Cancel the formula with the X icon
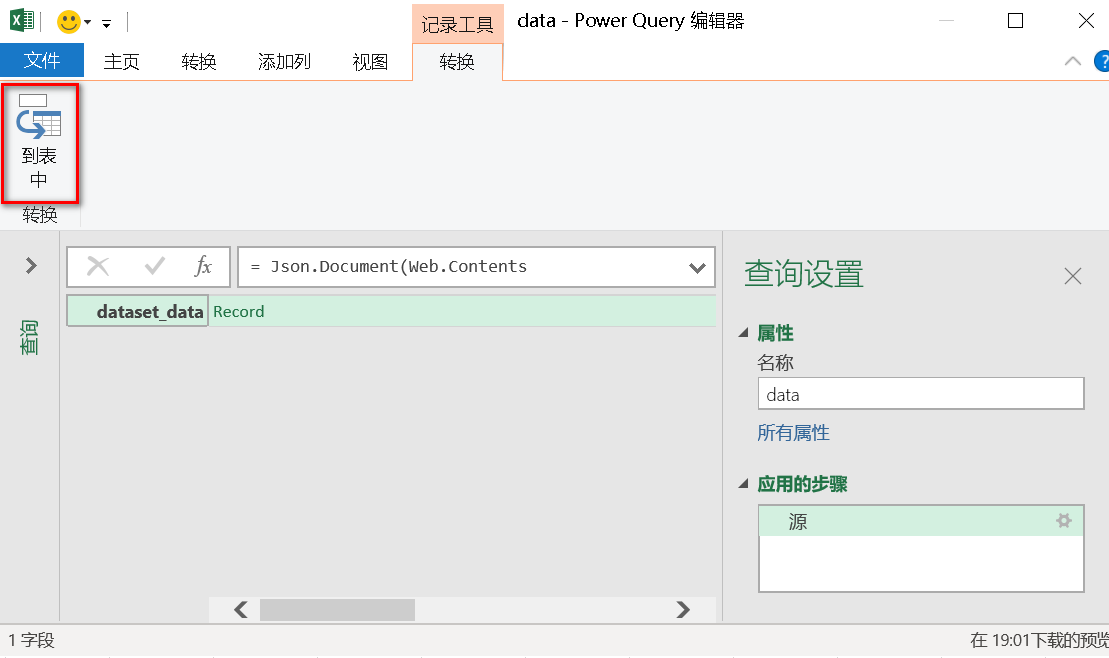Image resolution: width=1109 pixels, height=658 pixels. coord(98,267)
